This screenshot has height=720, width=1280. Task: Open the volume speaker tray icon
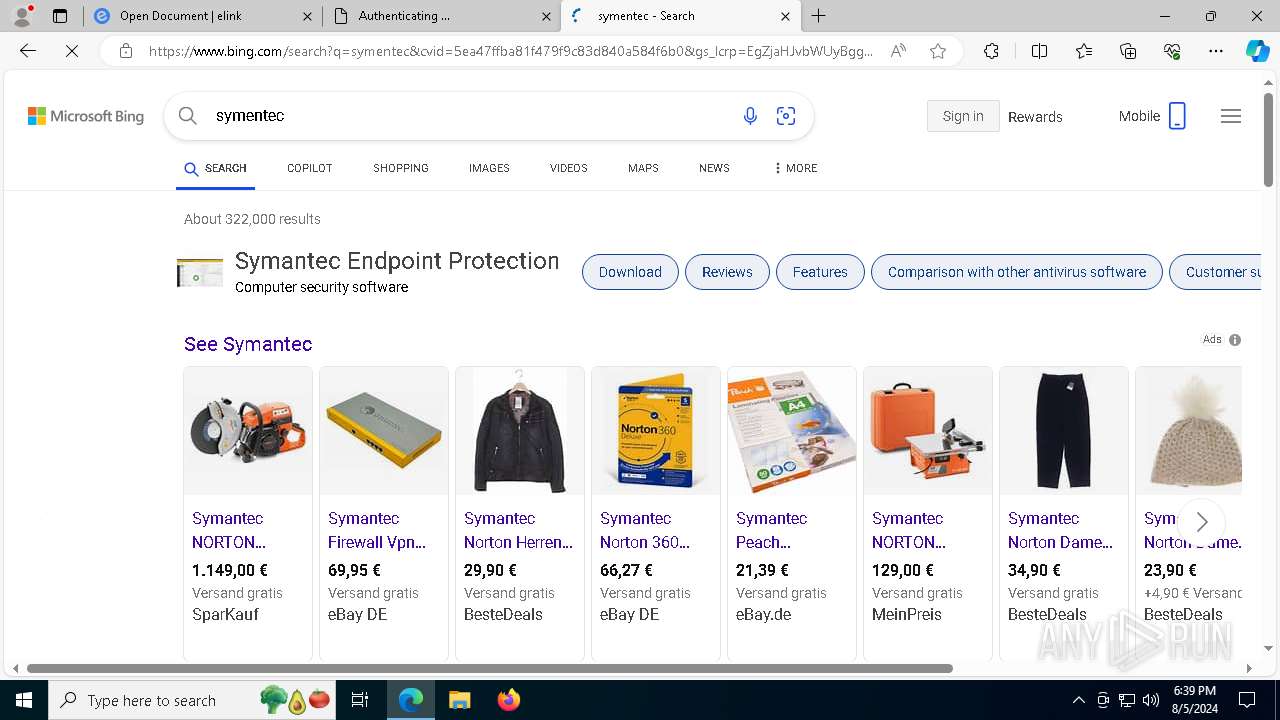pos(1151,700)
